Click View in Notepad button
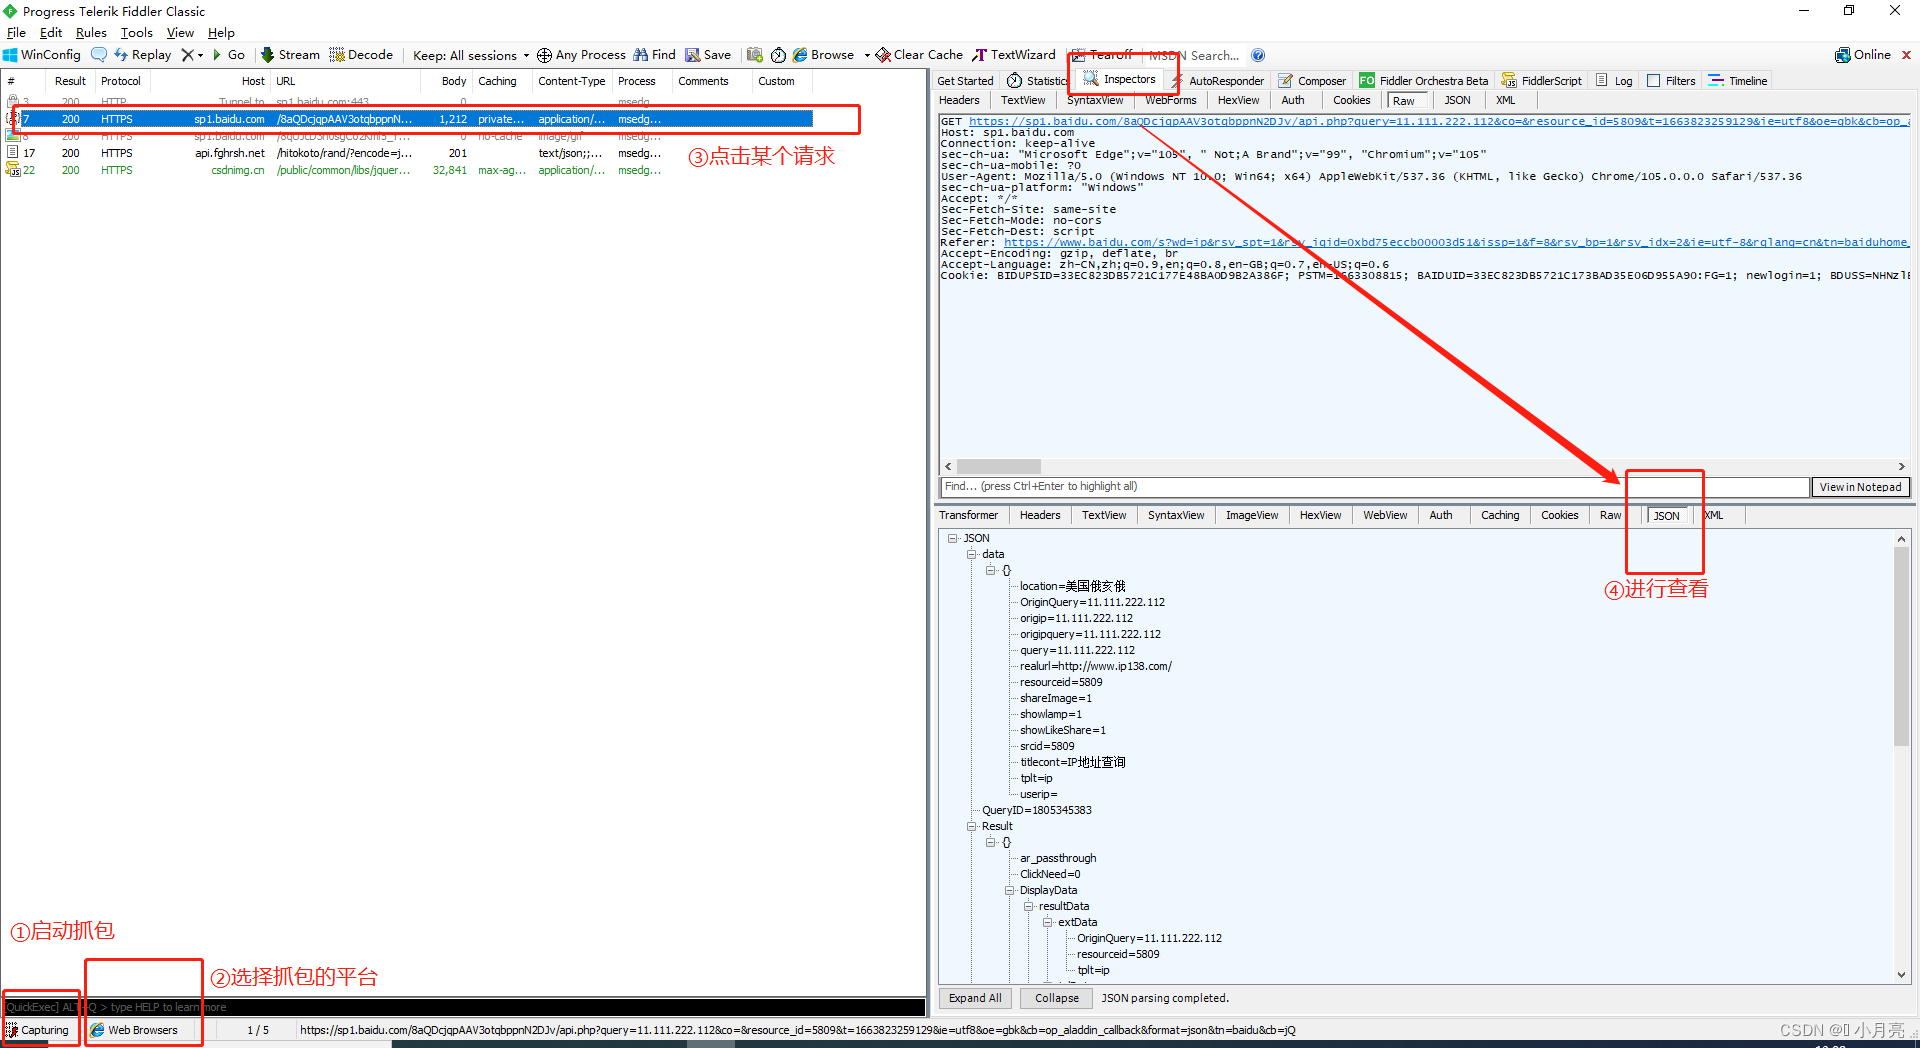This screenshot has height=1048, width=1920. click(x=1860, y=487)
